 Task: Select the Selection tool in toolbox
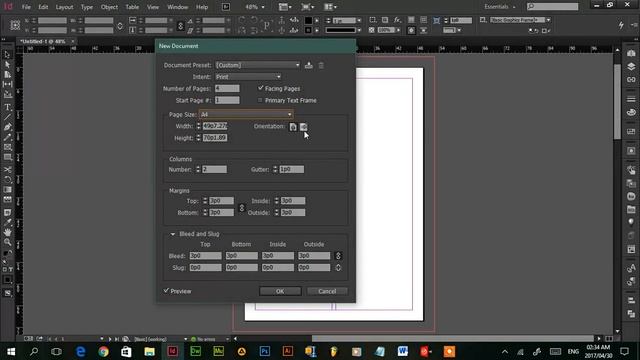pyautogui.click(x=7, y=54)
